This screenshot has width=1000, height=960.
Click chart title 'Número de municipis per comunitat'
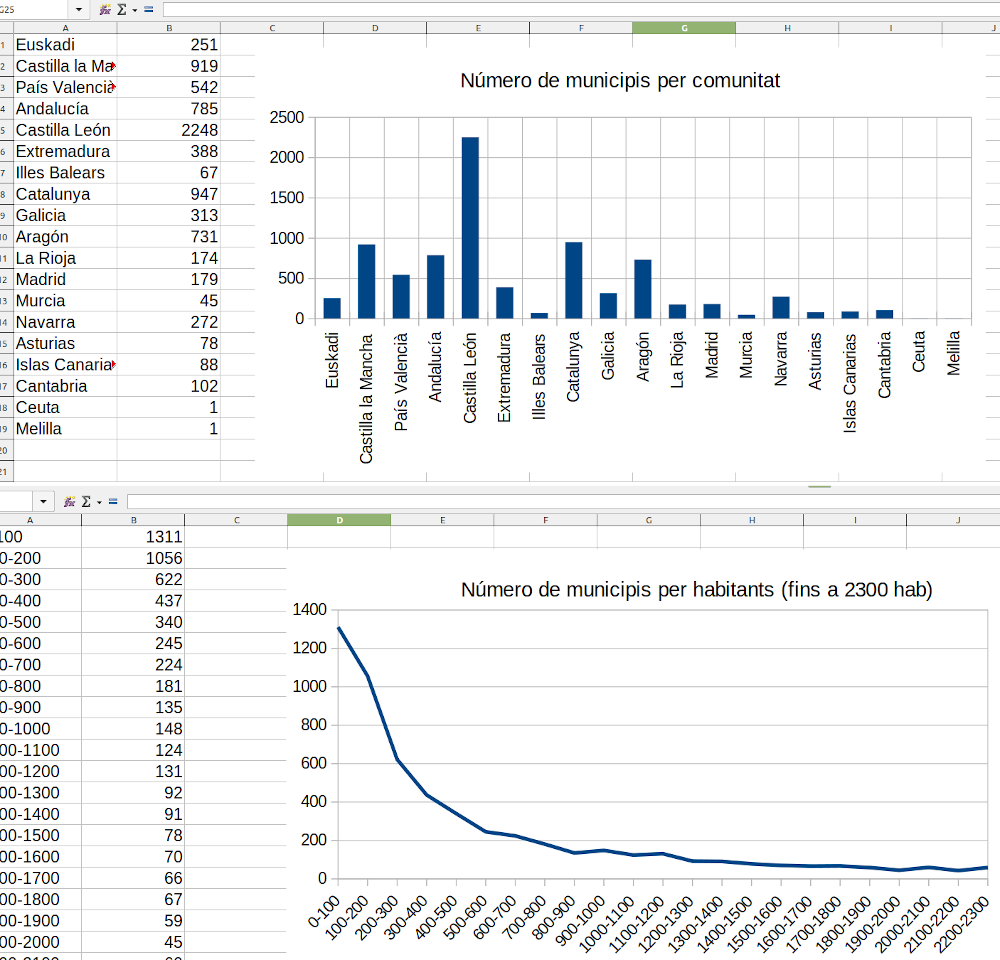[620, 81]
